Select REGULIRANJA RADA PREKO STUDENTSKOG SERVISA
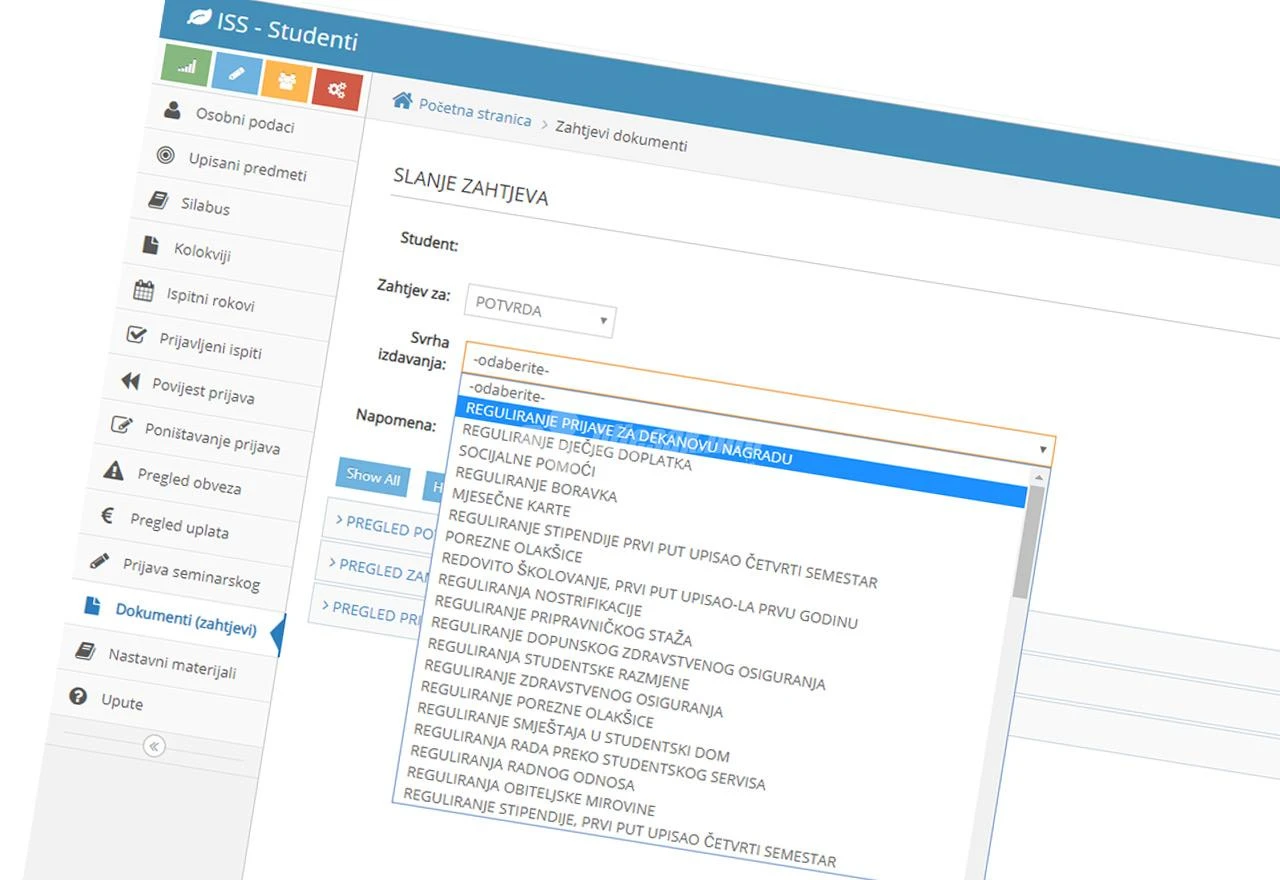1280x880 pixels. tap(590, 758)
